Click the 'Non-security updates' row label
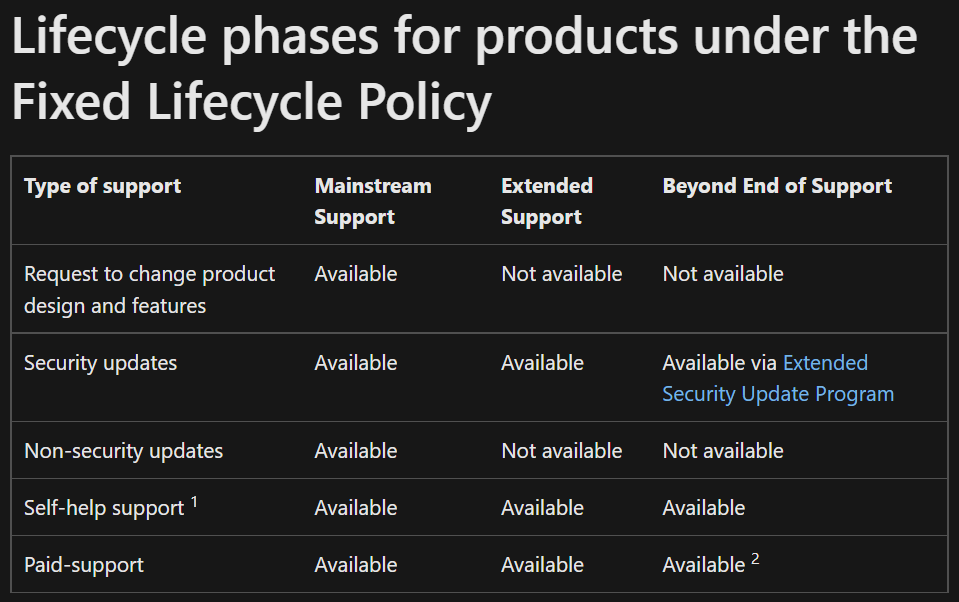The image size is (959, 602). pyautogui.click(x=124, y=451)
